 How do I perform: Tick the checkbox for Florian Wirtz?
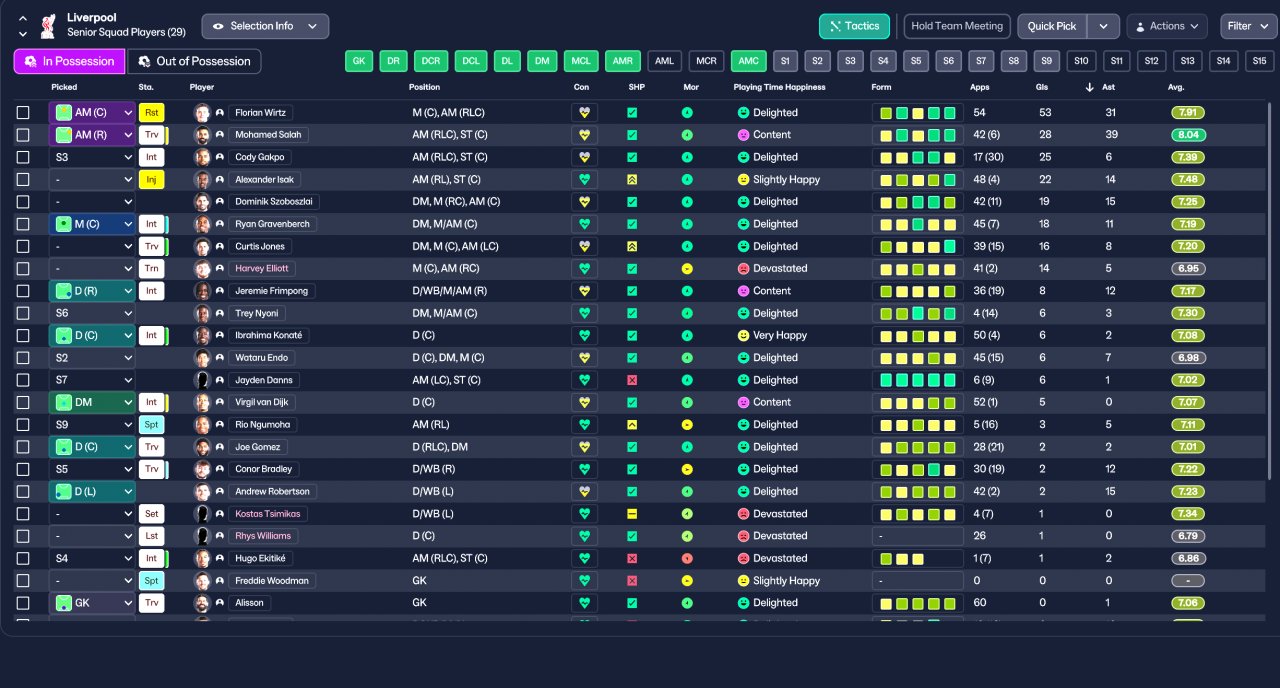point(23,112)
